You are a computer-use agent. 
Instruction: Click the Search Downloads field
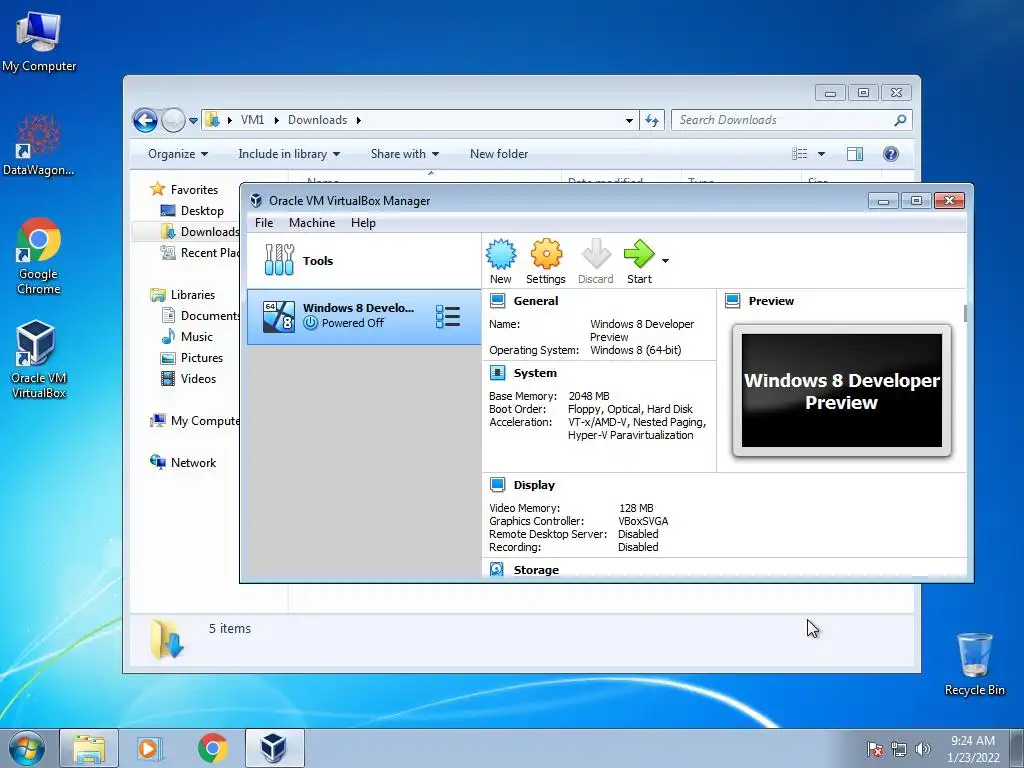pyautogui.click(x=792, y=120)
